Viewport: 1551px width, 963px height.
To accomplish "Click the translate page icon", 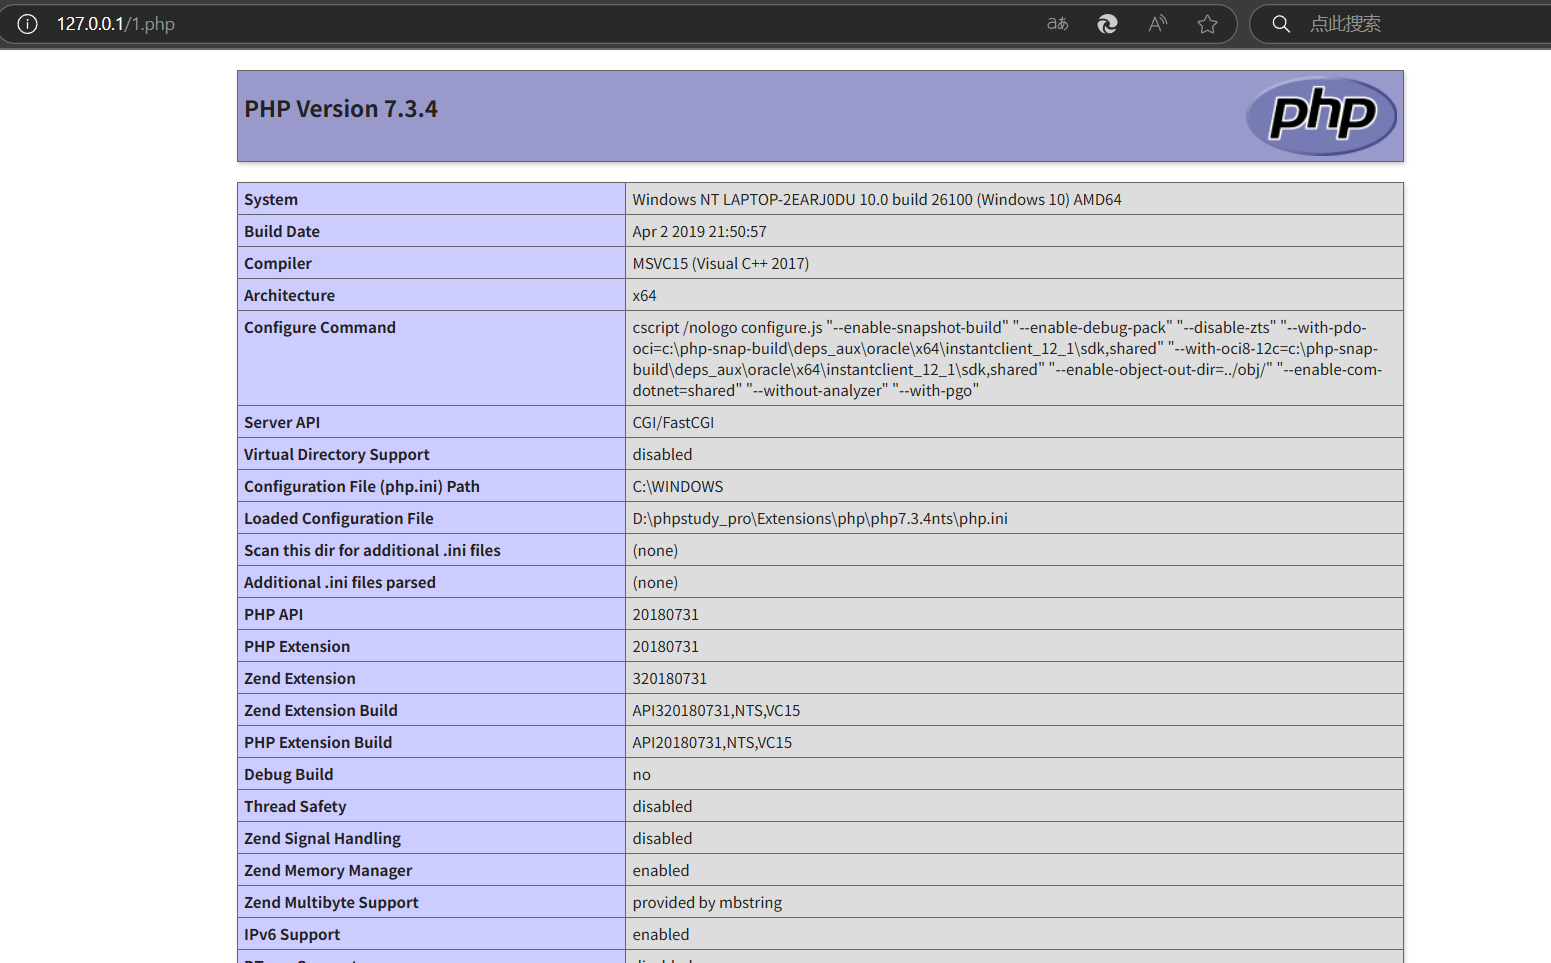I will tap(1057, 24).
